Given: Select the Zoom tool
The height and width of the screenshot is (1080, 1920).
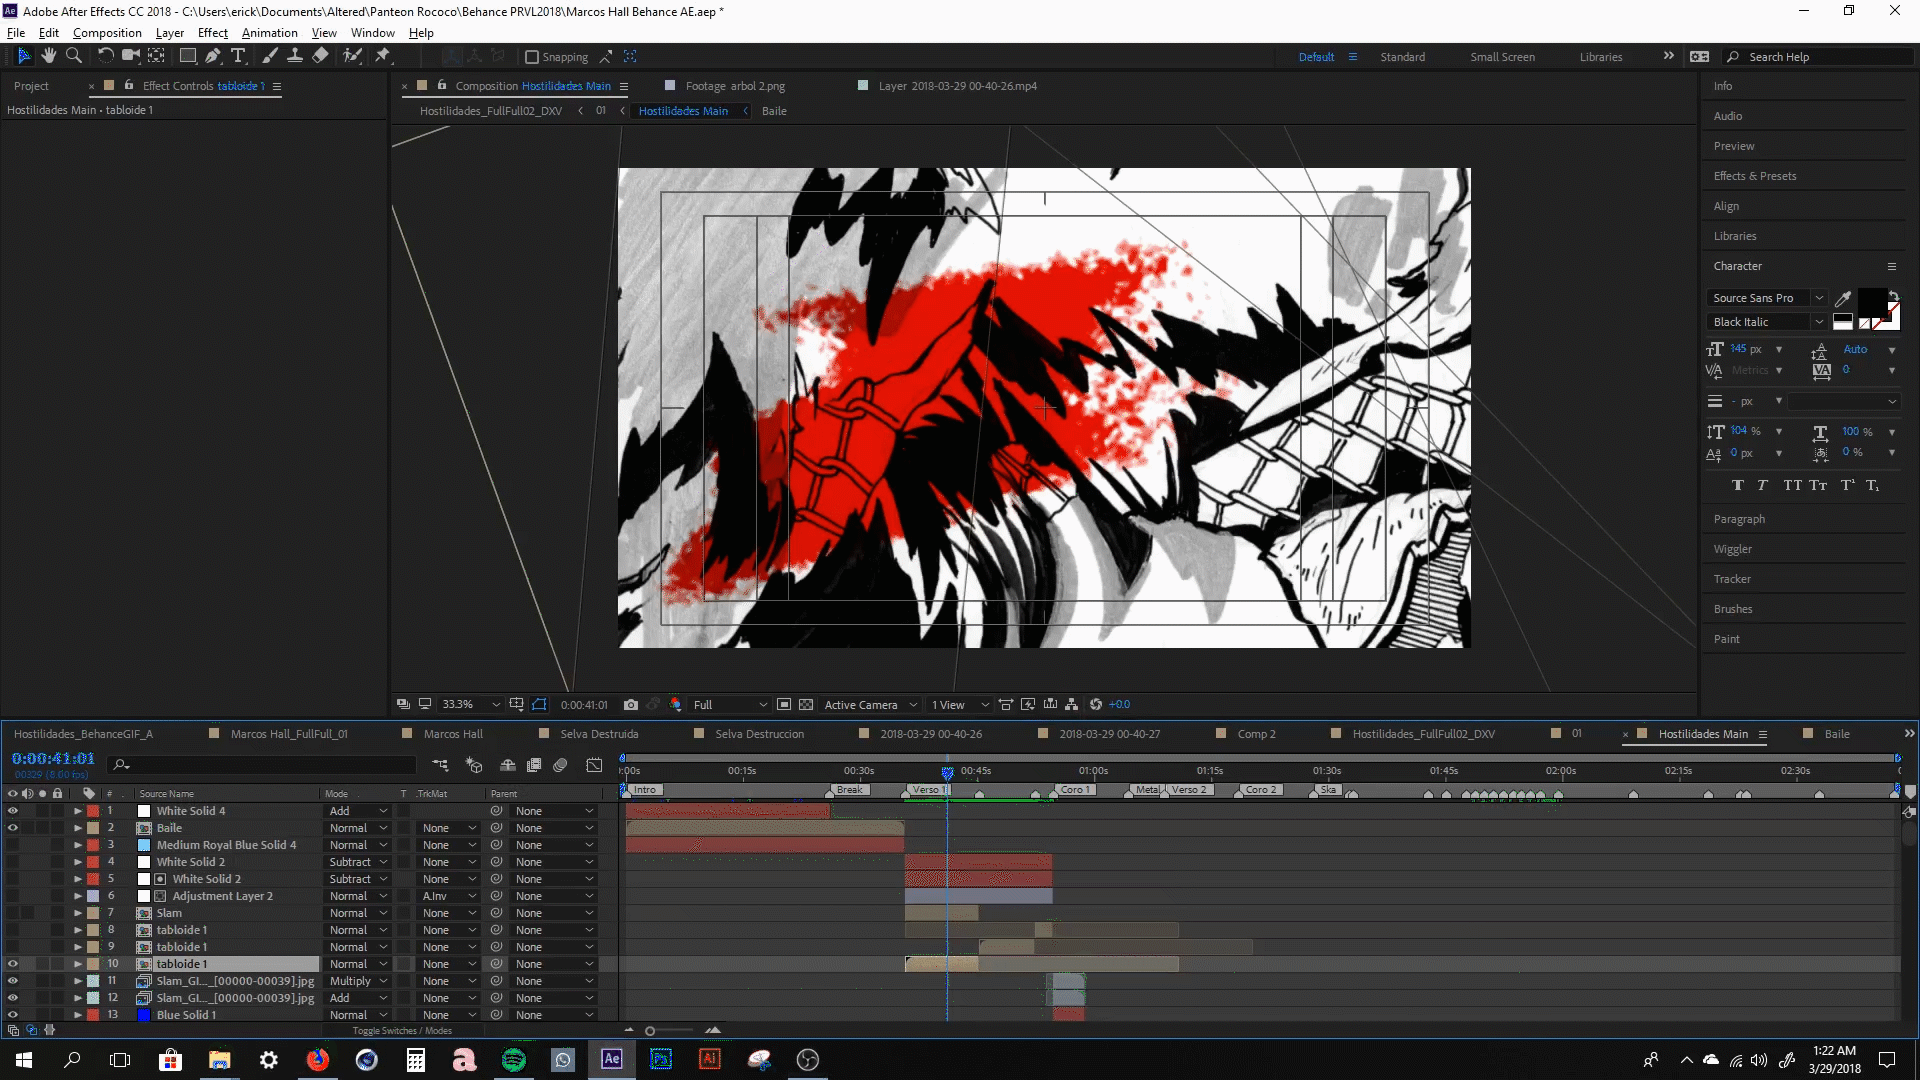Looking at the screenshot, I should click(74, 56).
